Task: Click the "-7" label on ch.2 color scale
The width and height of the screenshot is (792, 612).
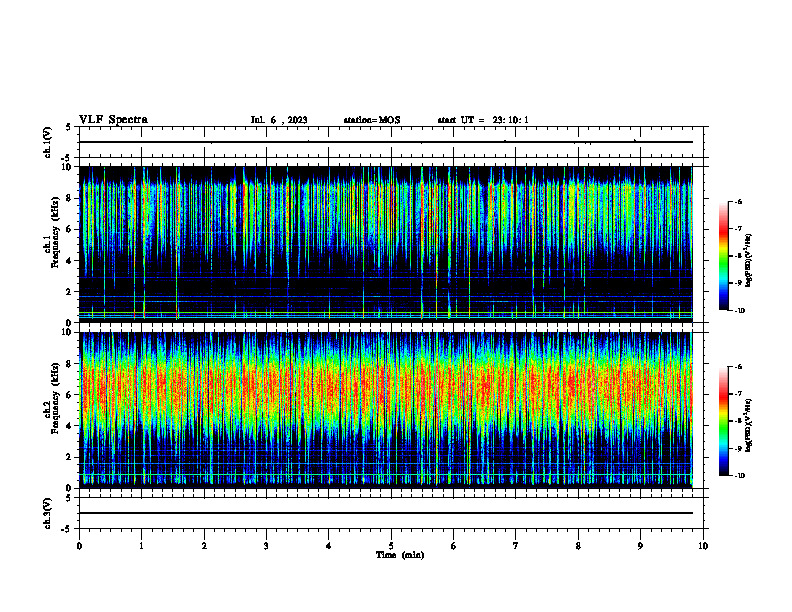Action: pos(738,394)
